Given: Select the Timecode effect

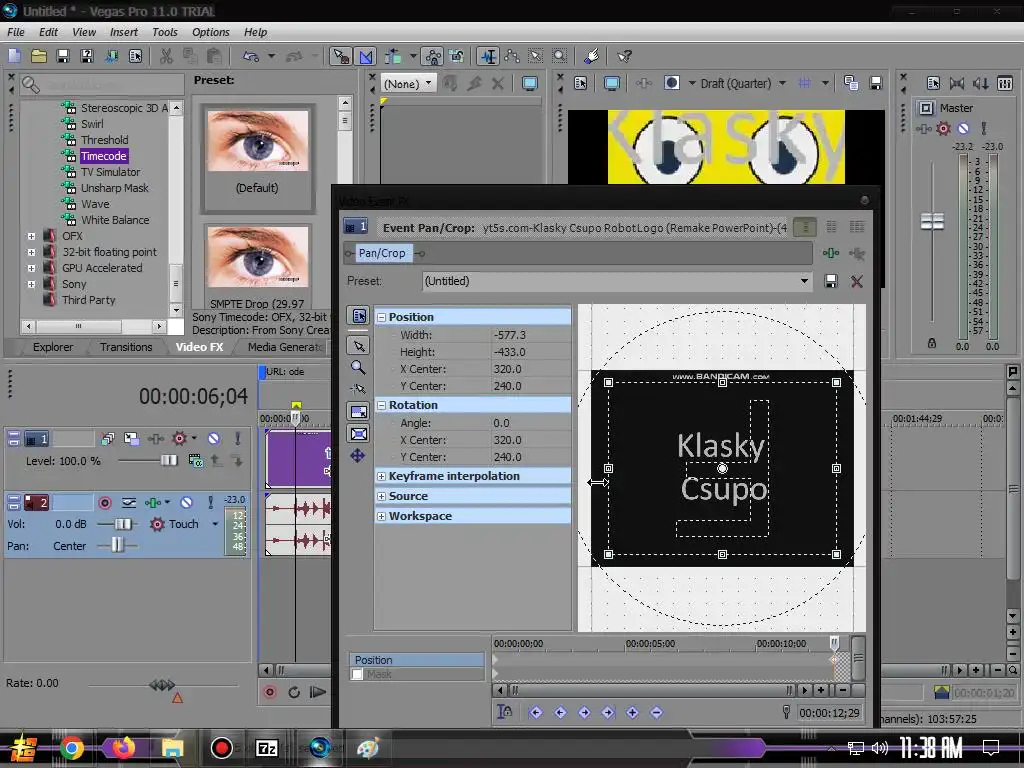Looking at the screenshot, I should coord(104,156).
